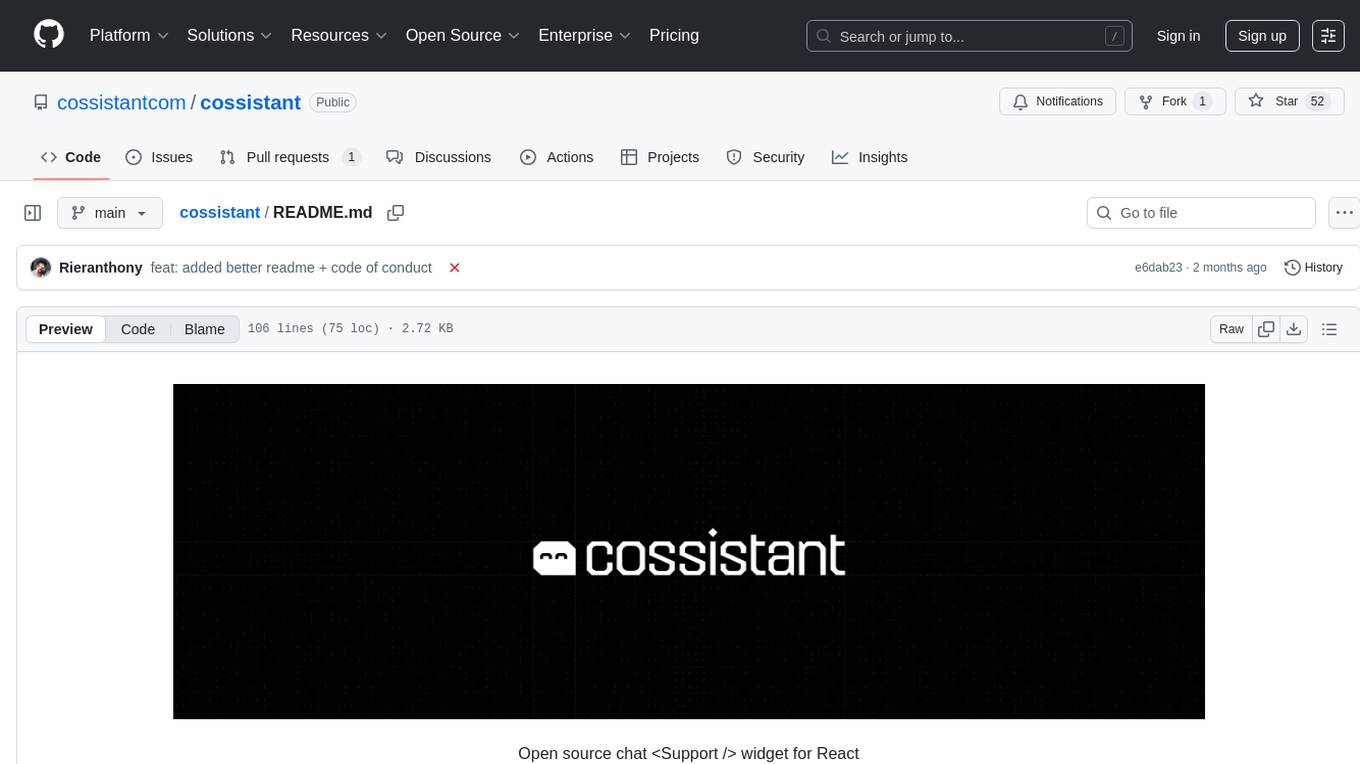Open the commit message link
This screenshot has height=764, width=1360.
[291, 268]
